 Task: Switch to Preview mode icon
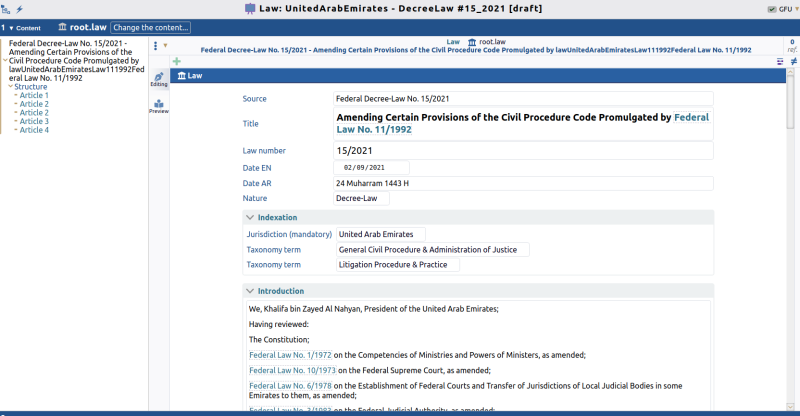point(159,106)
